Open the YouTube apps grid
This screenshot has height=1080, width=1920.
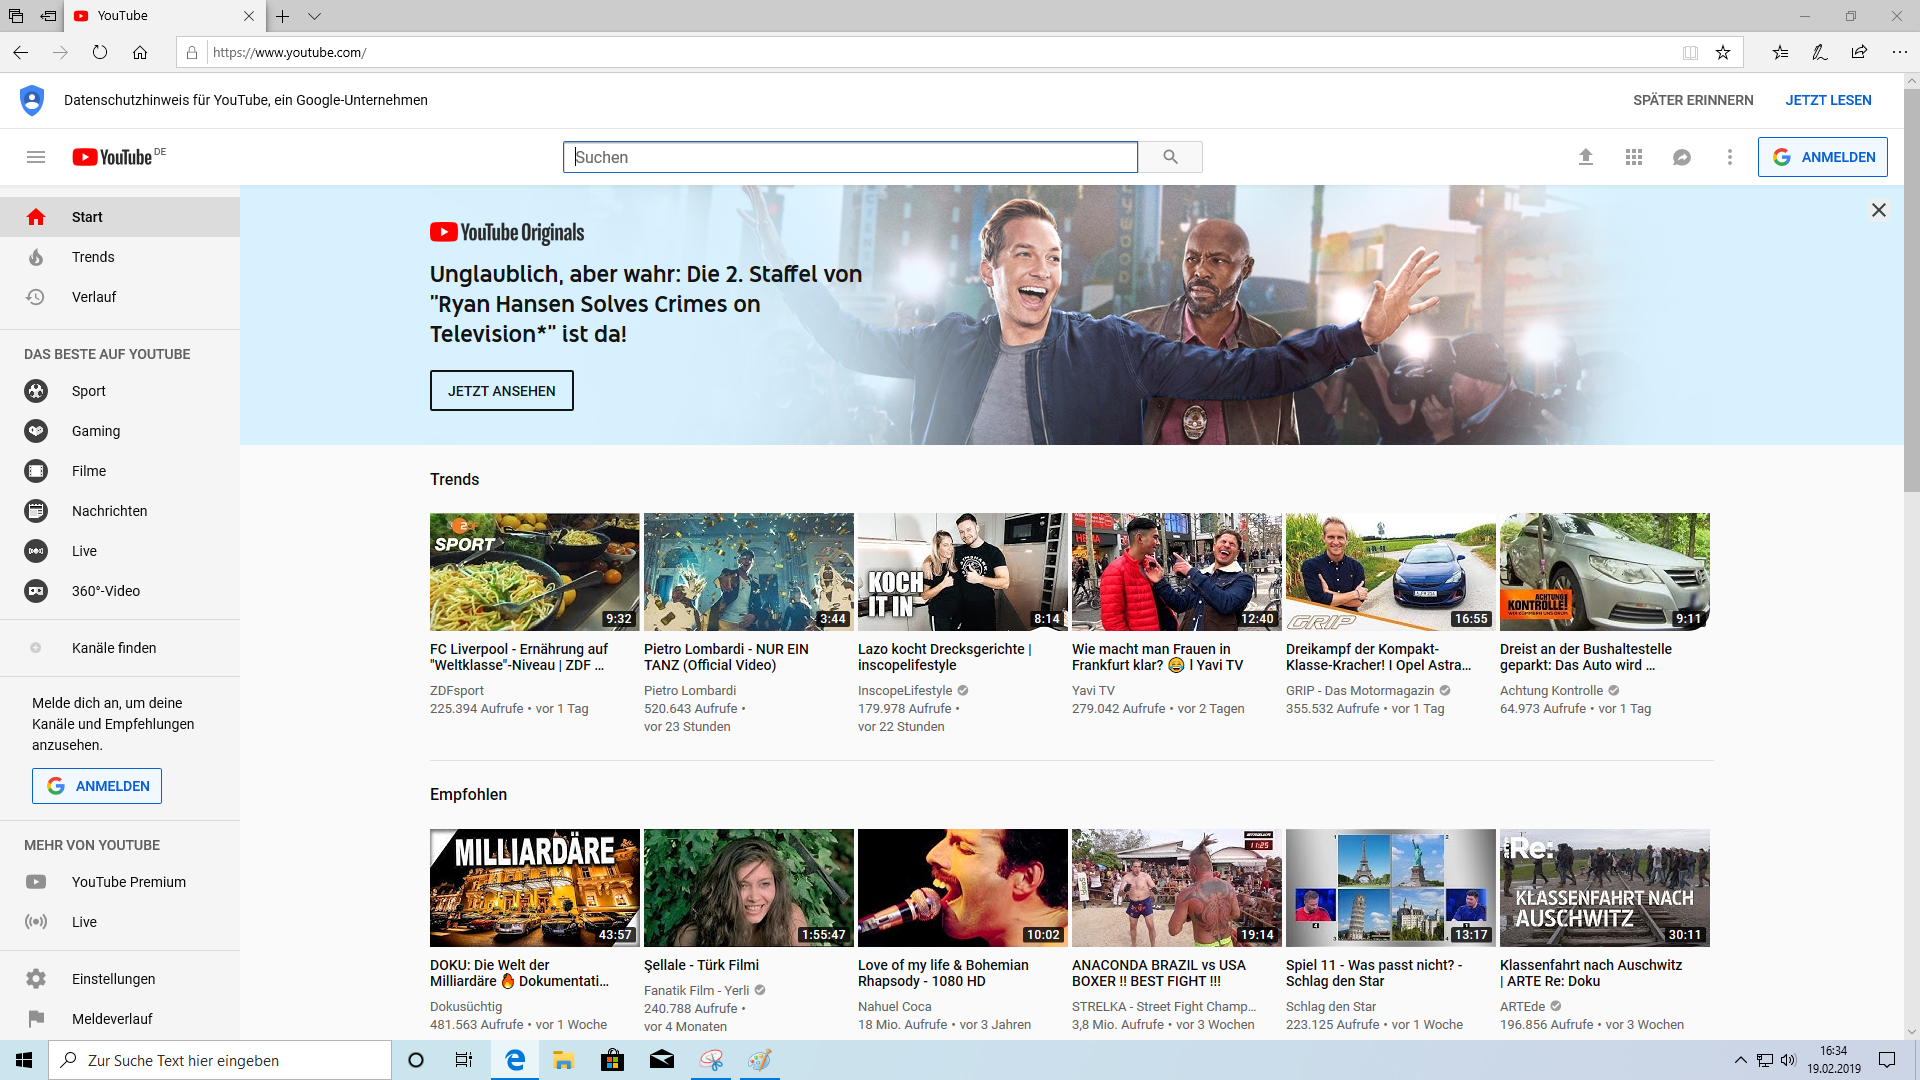point(1634,157)
